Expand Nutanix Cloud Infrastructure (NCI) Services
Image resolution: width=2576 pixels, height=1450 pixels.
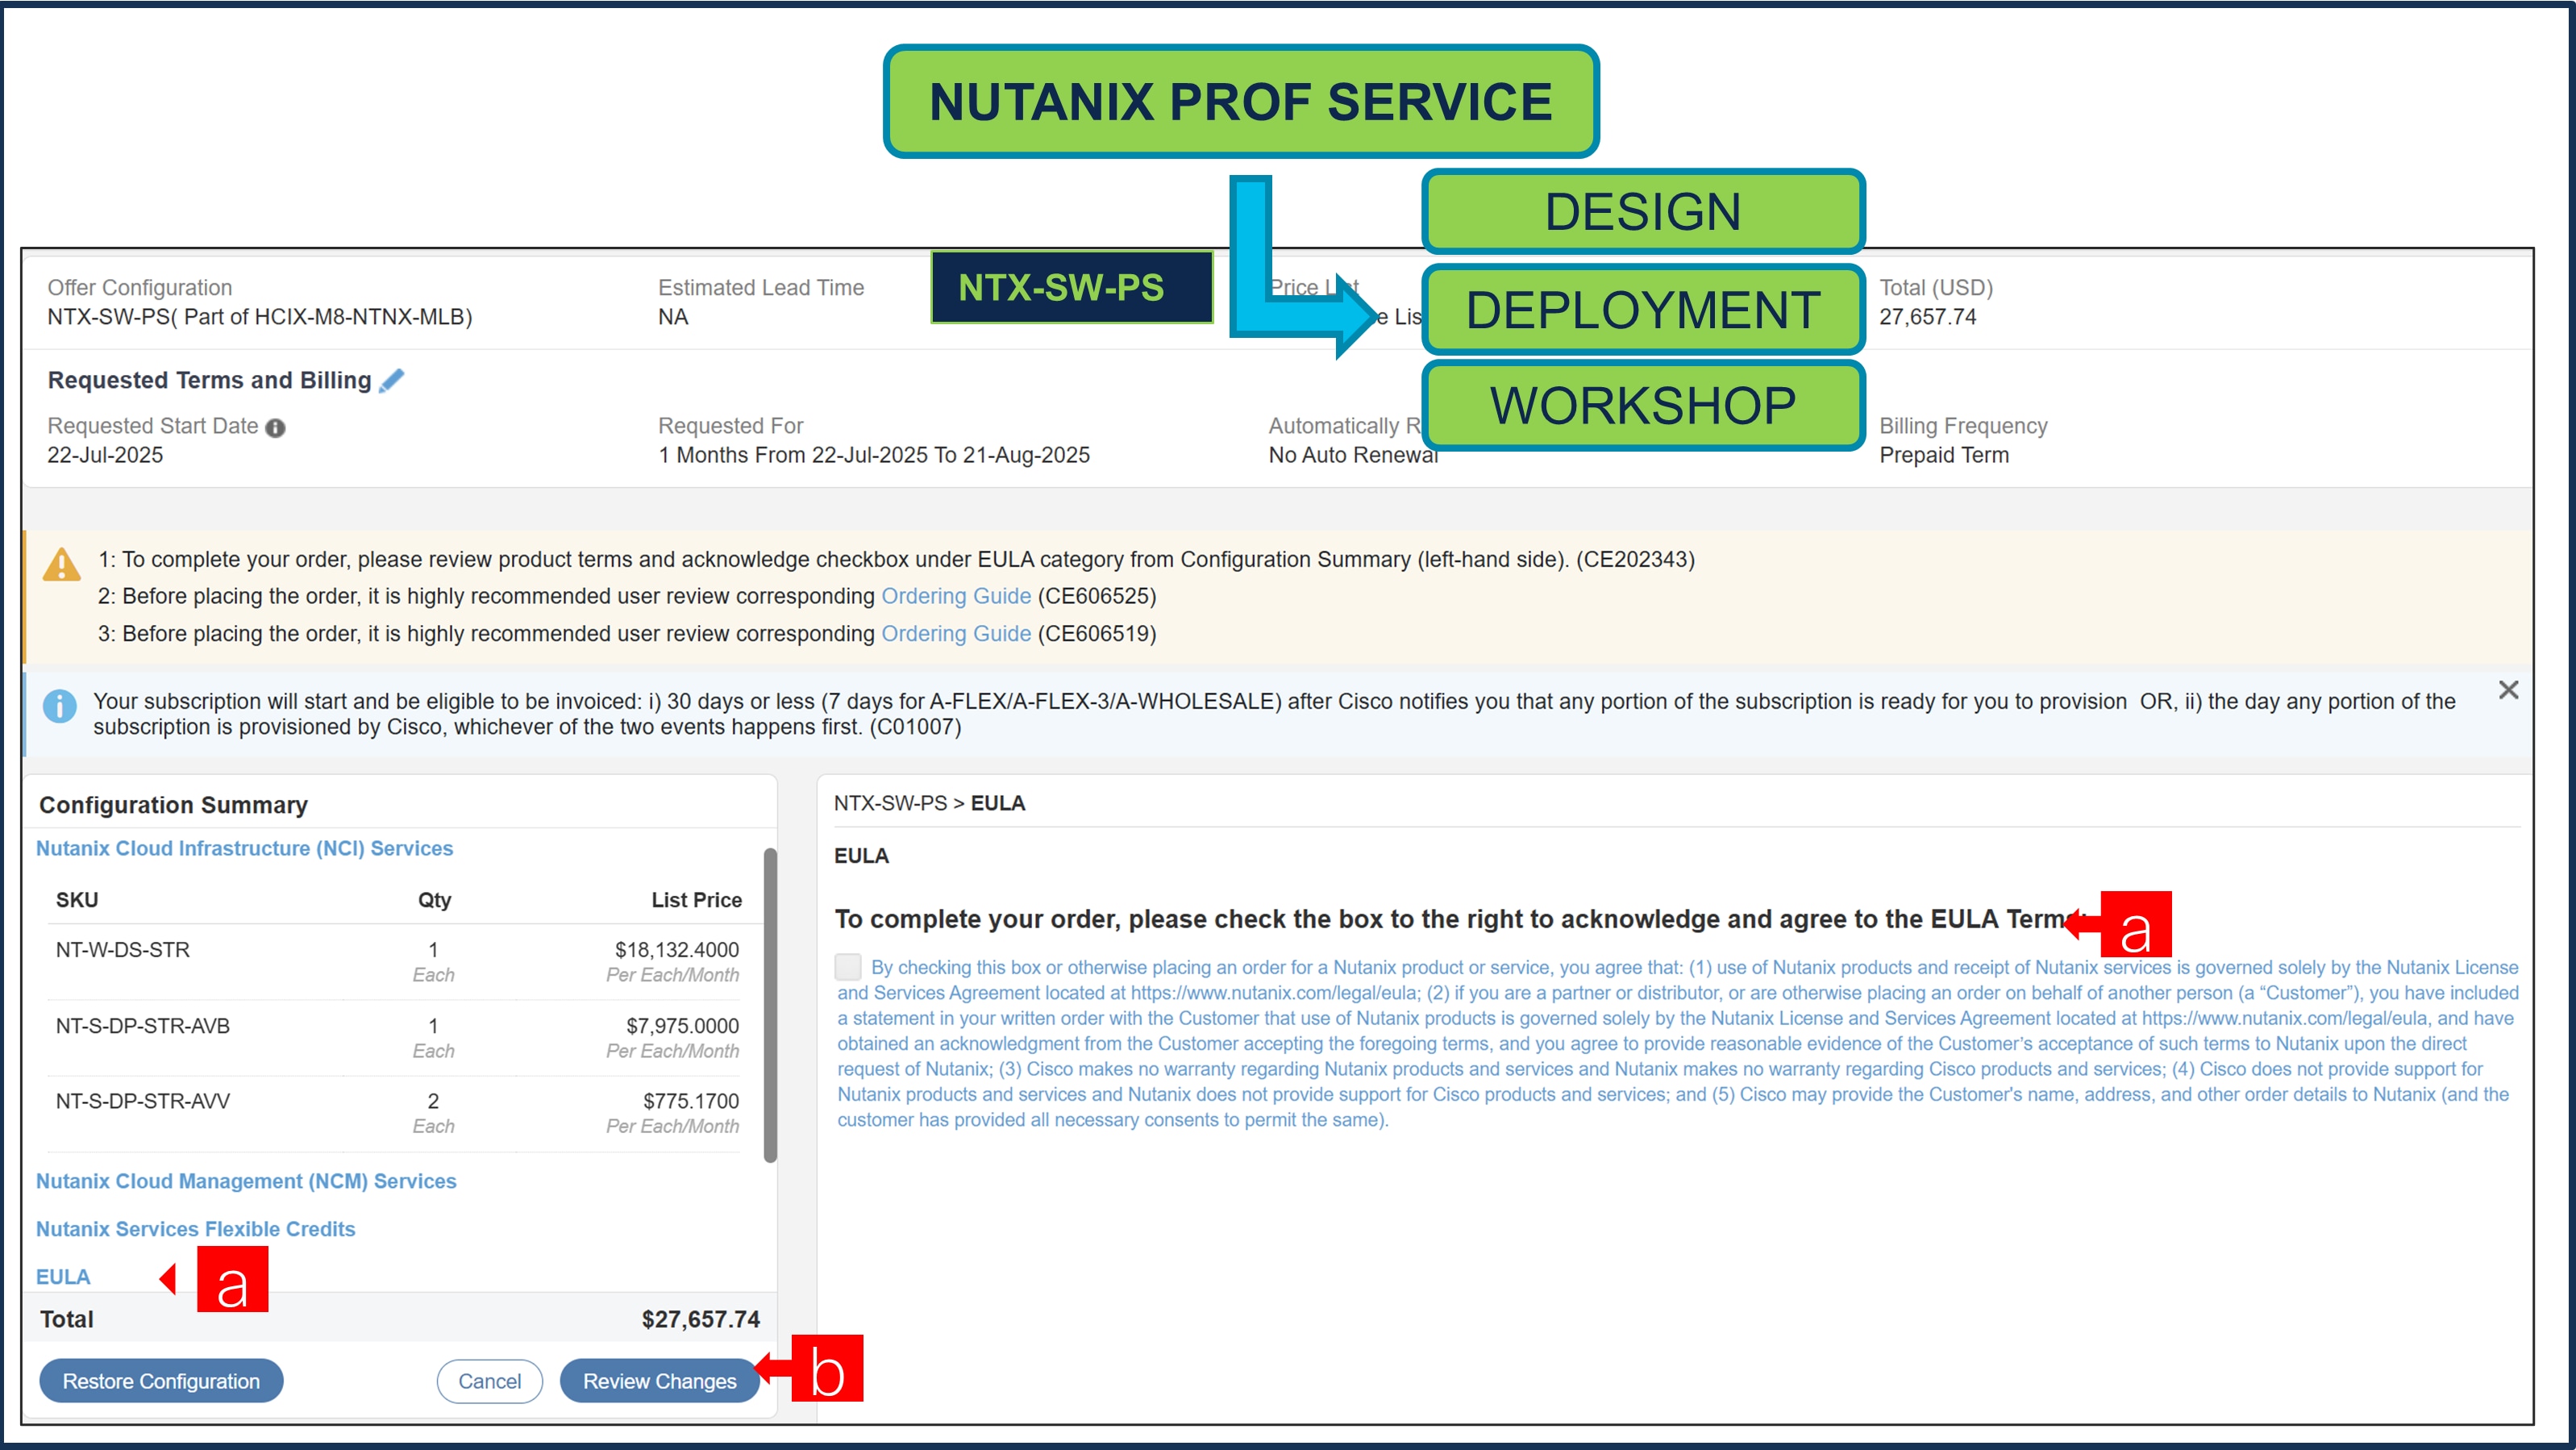(x=244, y=848)
